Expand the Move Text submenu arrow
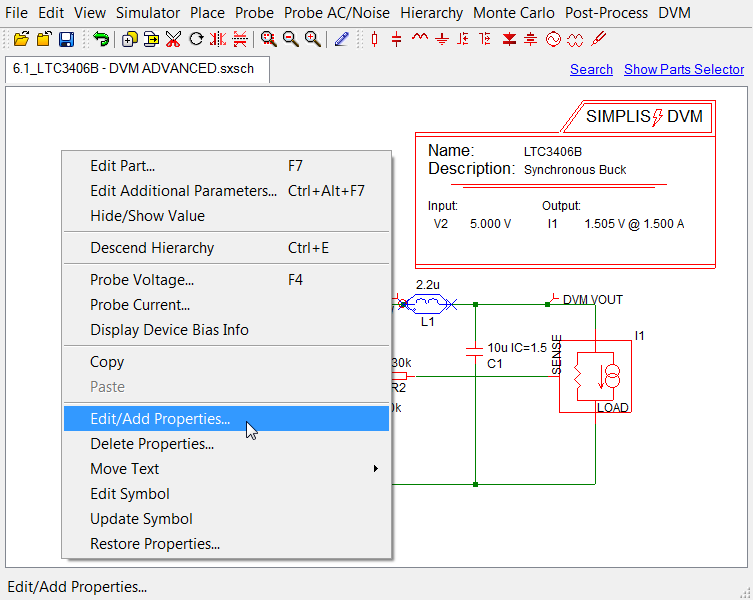Screen dimensions: 753x600 [x=376, y=469]
